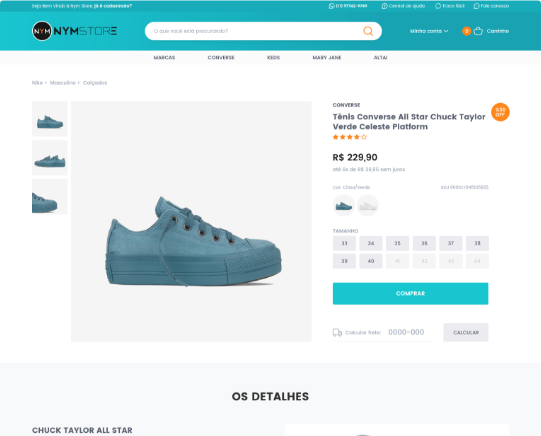Select size 33
Screen dimensions: 541x436
tap(344, 243)
